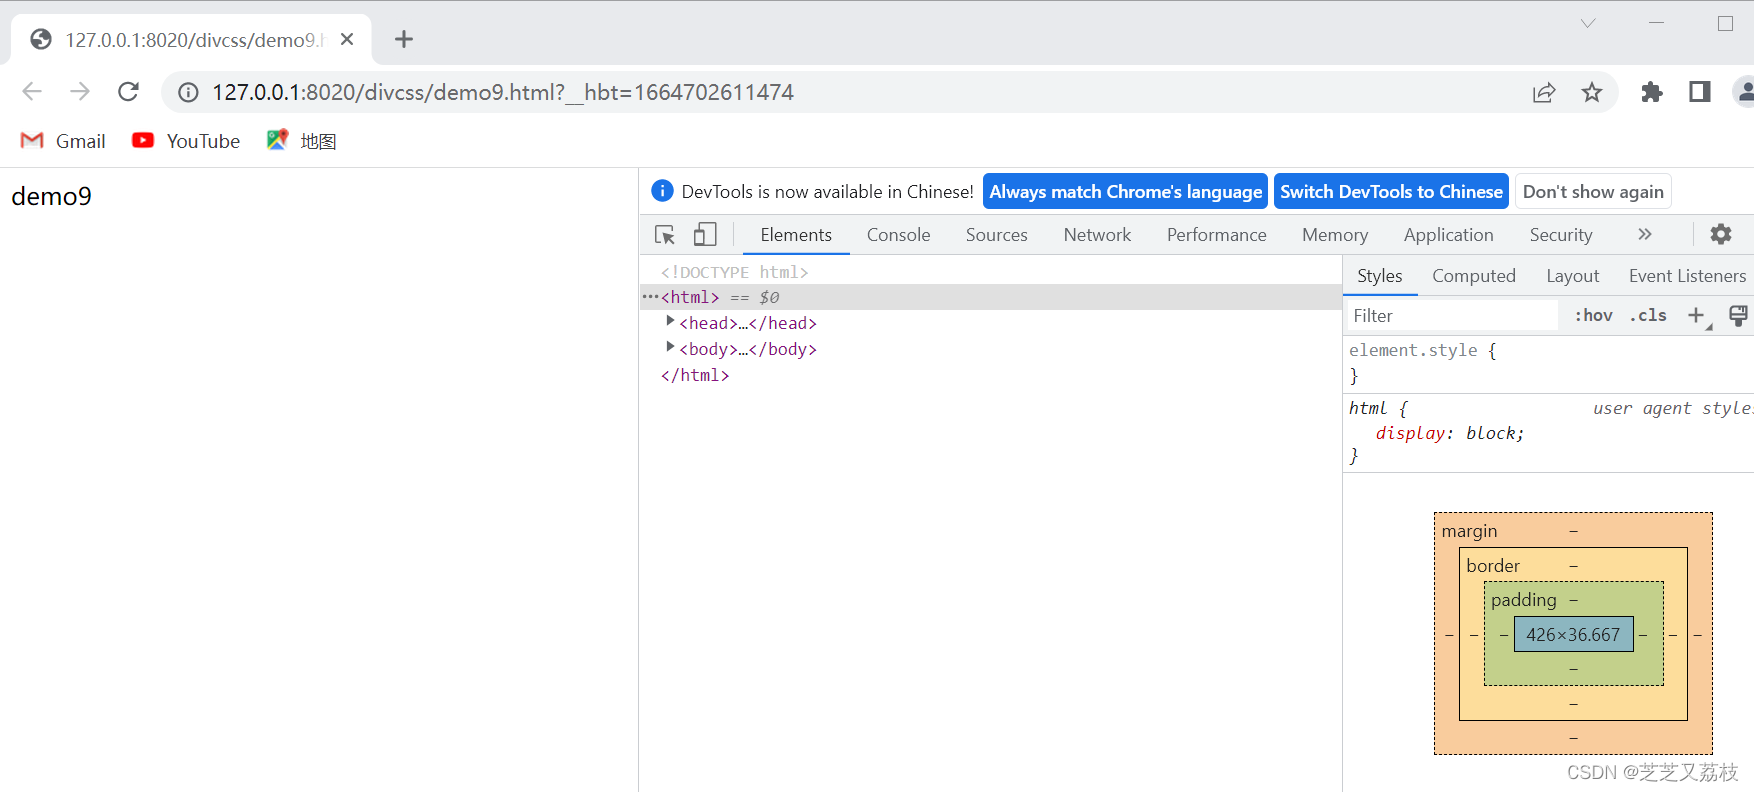Toggle the :hov element state panel
Viewport: 1754px width, 792px height.
tap(1593, 316)
